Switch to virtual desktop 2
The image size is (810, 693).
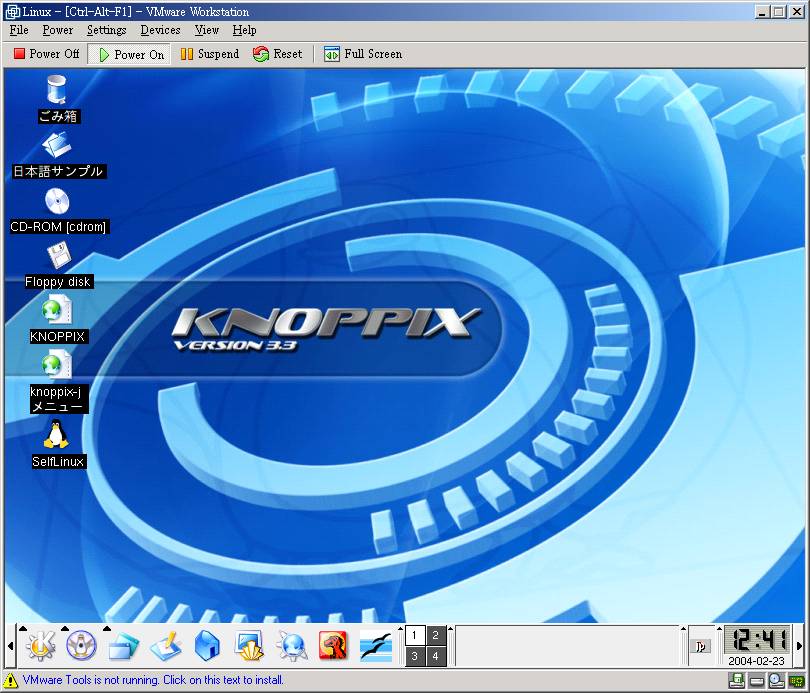(435, 636)
